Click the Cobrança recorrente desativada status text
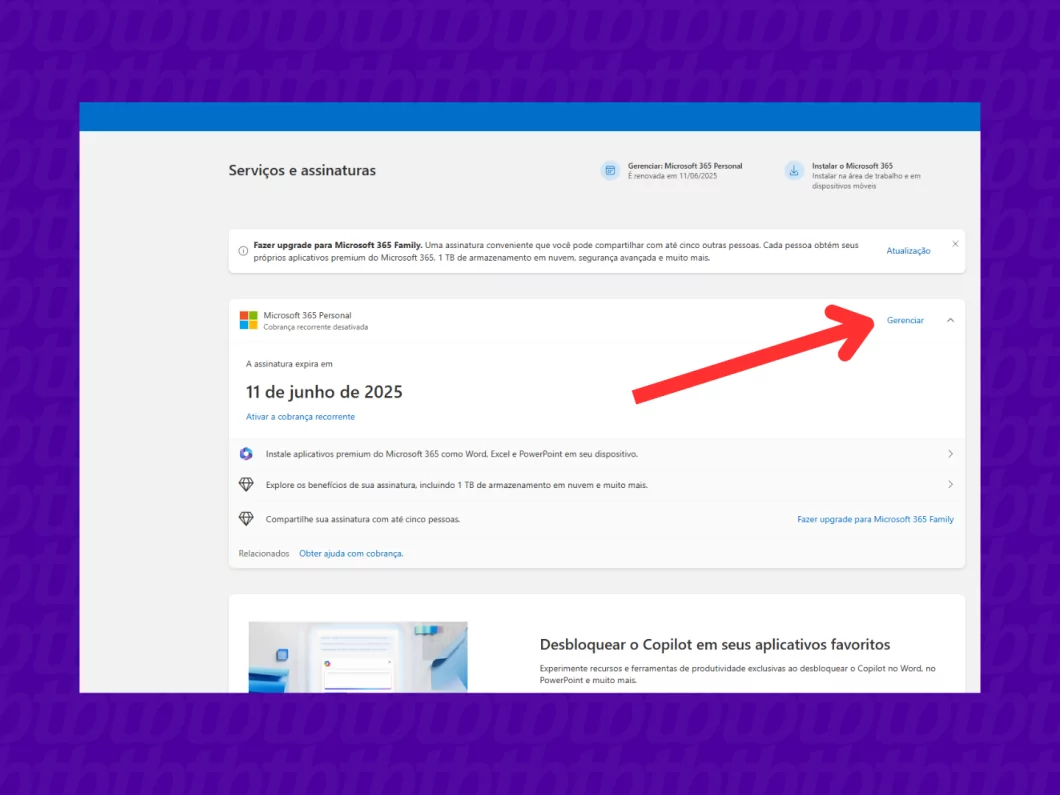1060x795 pixels. coord(316,327)
